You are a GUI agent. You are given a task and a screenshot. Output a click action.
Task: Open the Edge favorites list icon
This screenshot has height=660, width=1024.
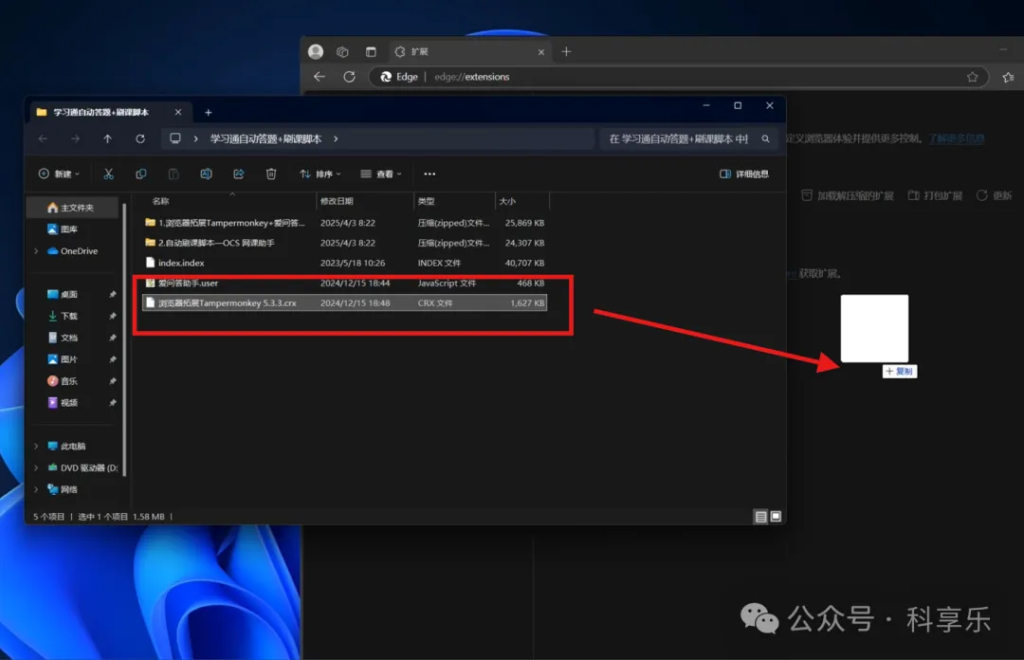click(x=1008, y=77)
